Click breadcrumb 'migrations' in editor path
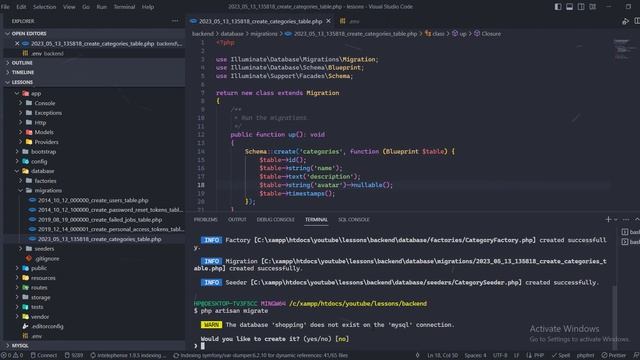The image size is (640, 360). click(x=264, y=34)
